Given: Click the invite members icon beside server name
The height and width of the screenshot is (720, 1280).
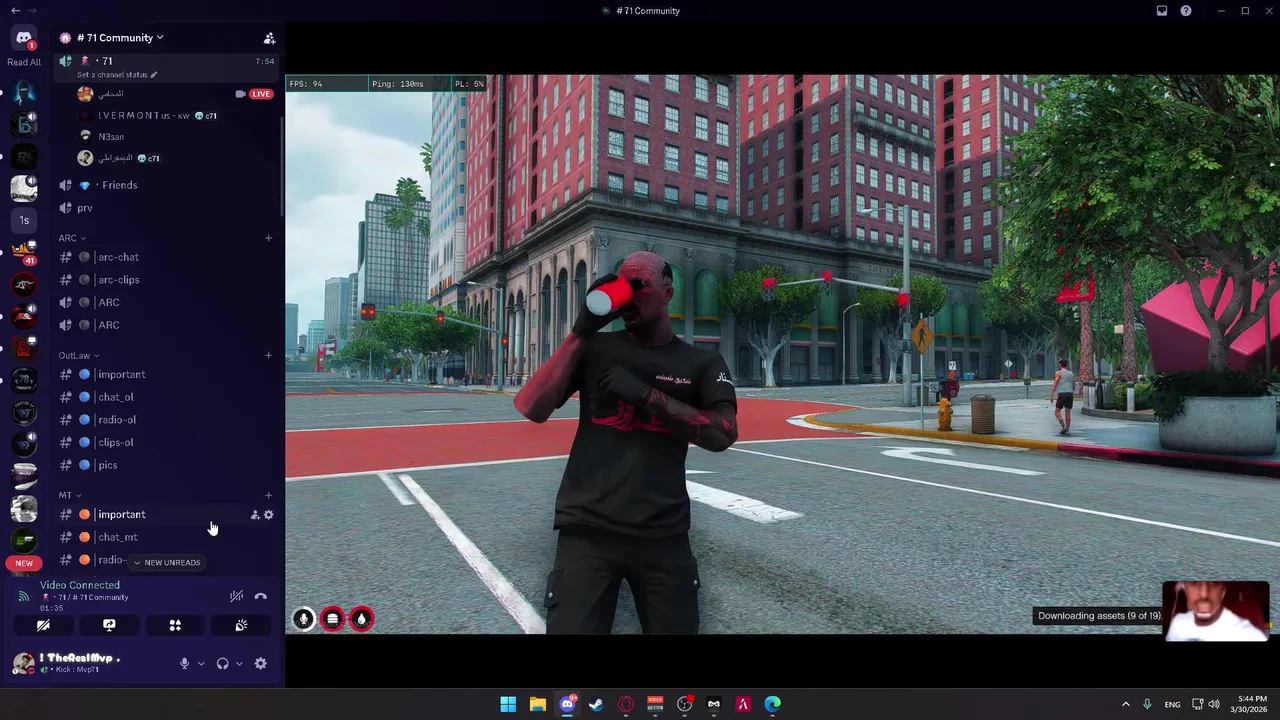Looking at the screenshot, I should pos(269,38).
